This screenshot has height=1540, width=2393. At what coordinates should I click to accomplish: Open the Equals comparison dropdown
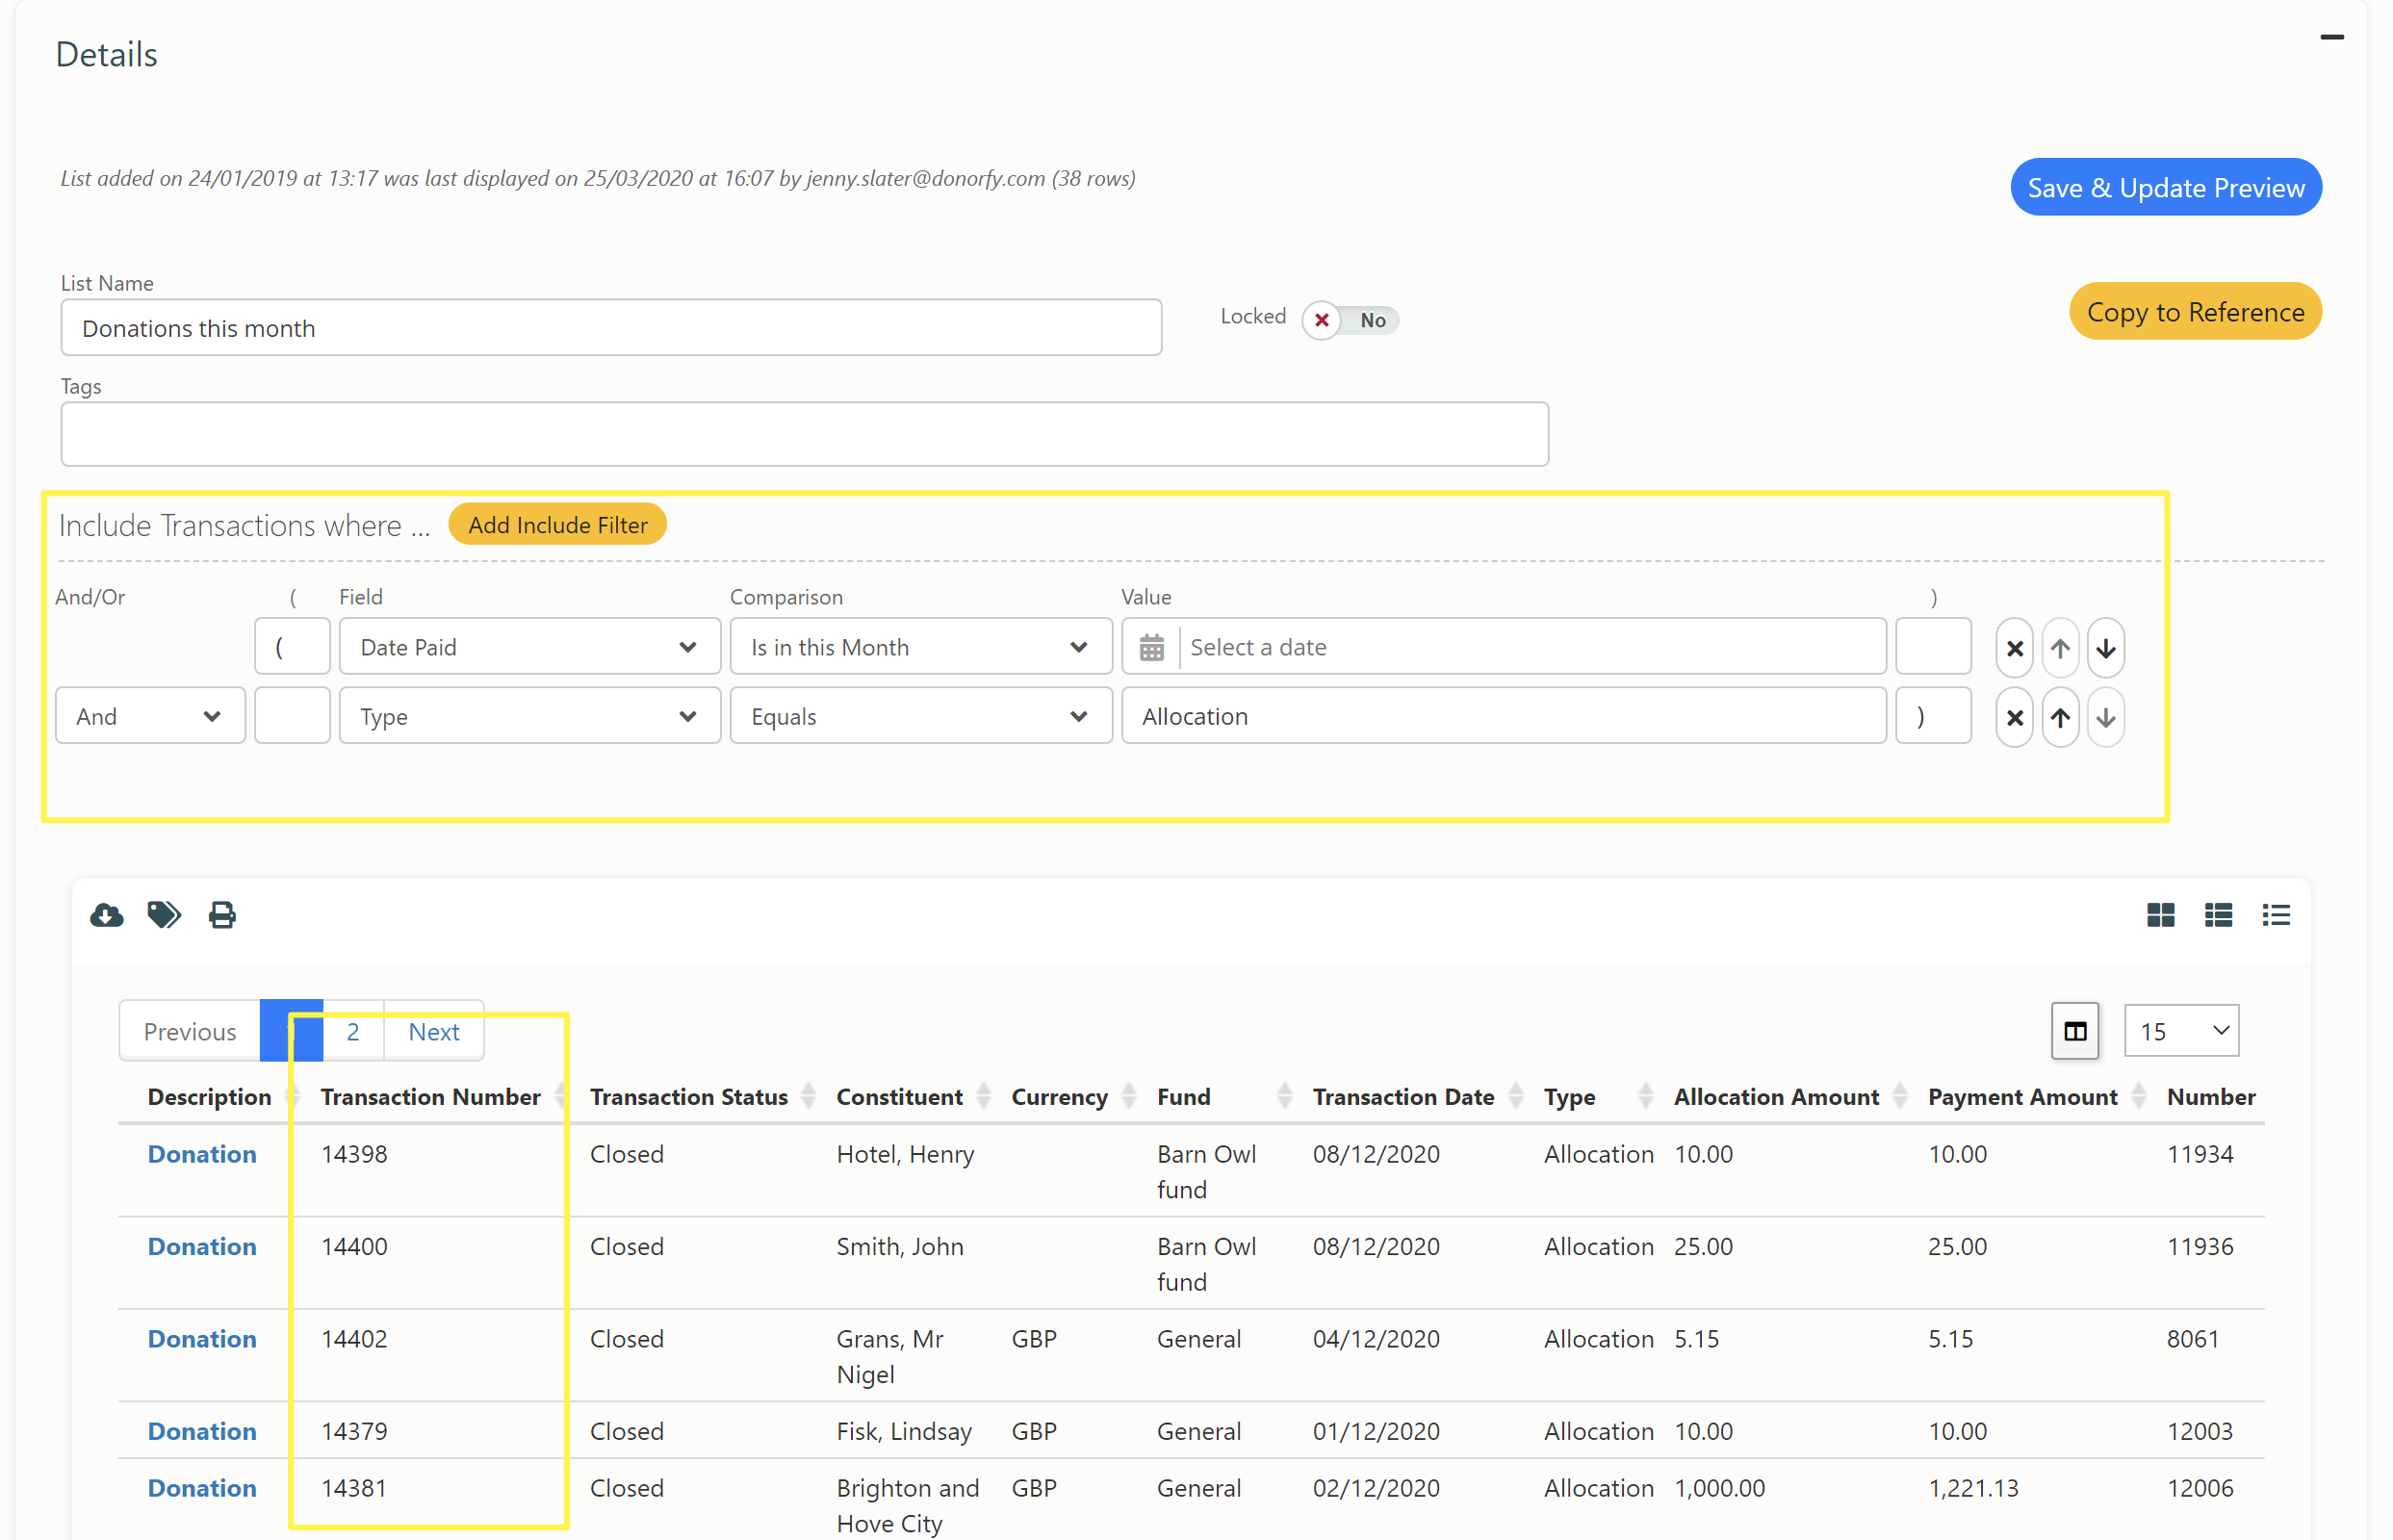(x=920, y=716)
